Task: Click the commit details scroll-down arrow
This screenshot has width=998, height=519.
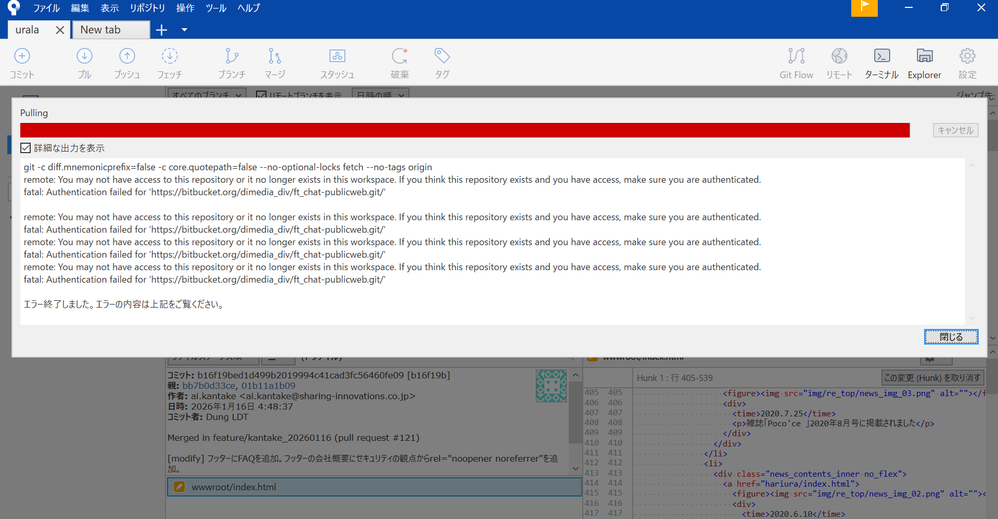Action: tap(575, 468)
